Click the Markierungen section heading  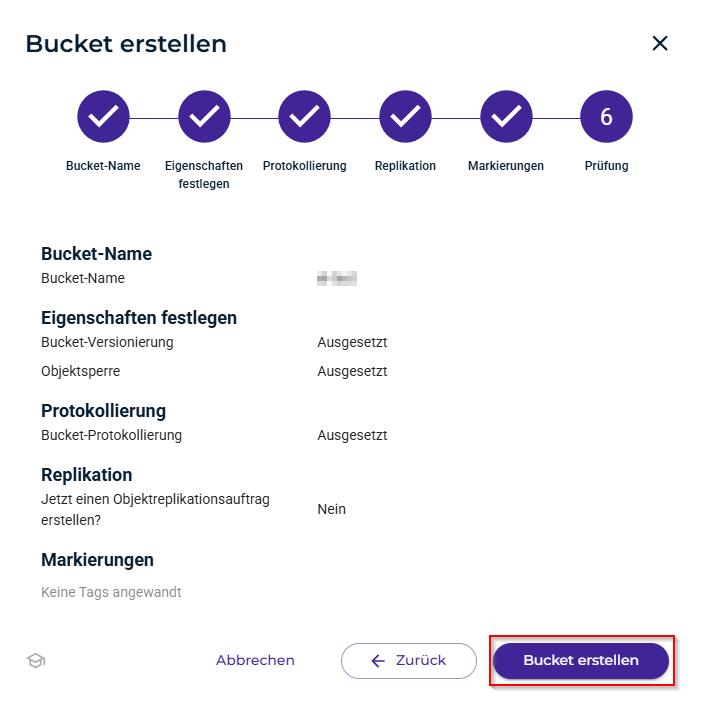click(x=97, y=560)
